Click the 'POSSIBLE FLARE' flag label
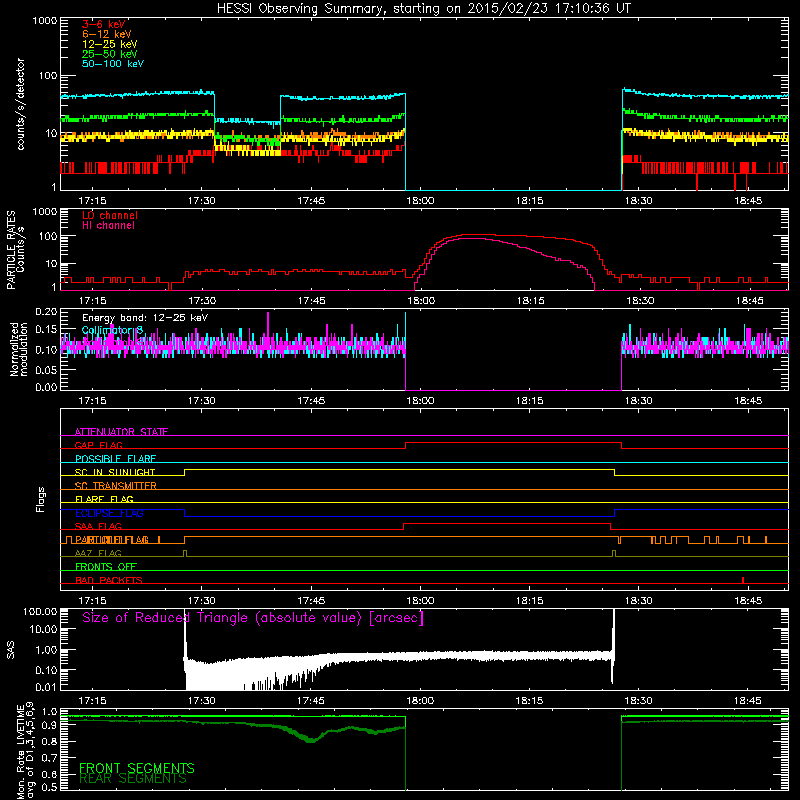Image resolution: width=800 pixels, height=800 pixels. pos(115,459)
